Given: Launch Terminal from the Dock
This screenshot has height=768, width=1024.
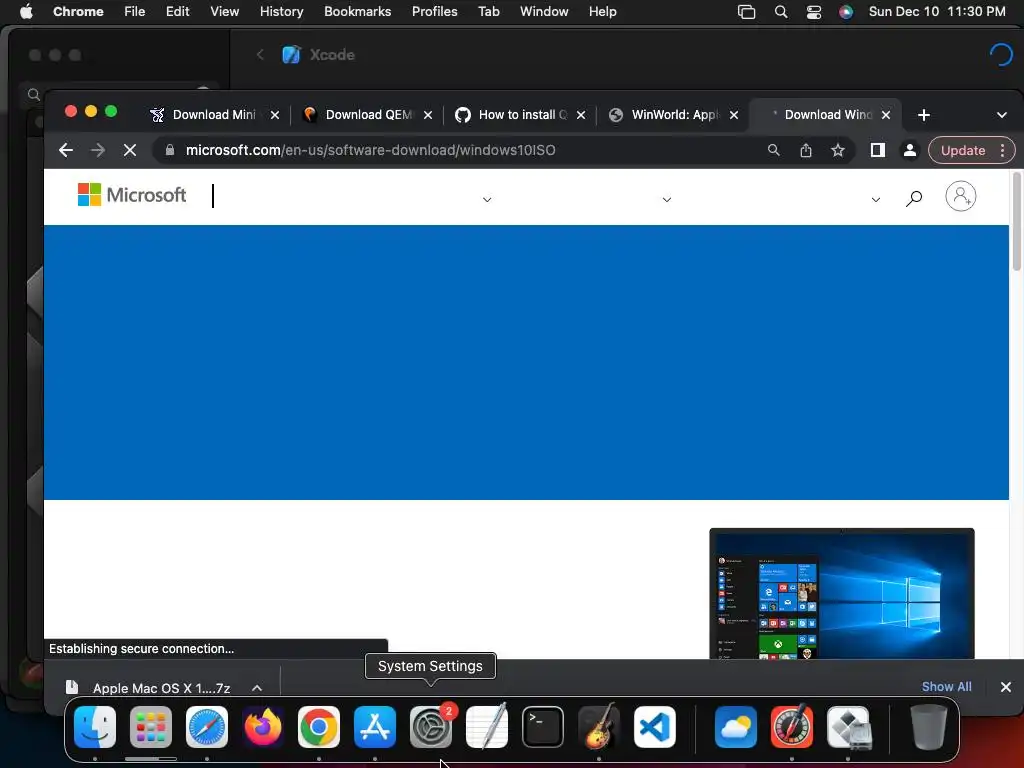Looking at the screenshot, I should (x=543, y=727).
